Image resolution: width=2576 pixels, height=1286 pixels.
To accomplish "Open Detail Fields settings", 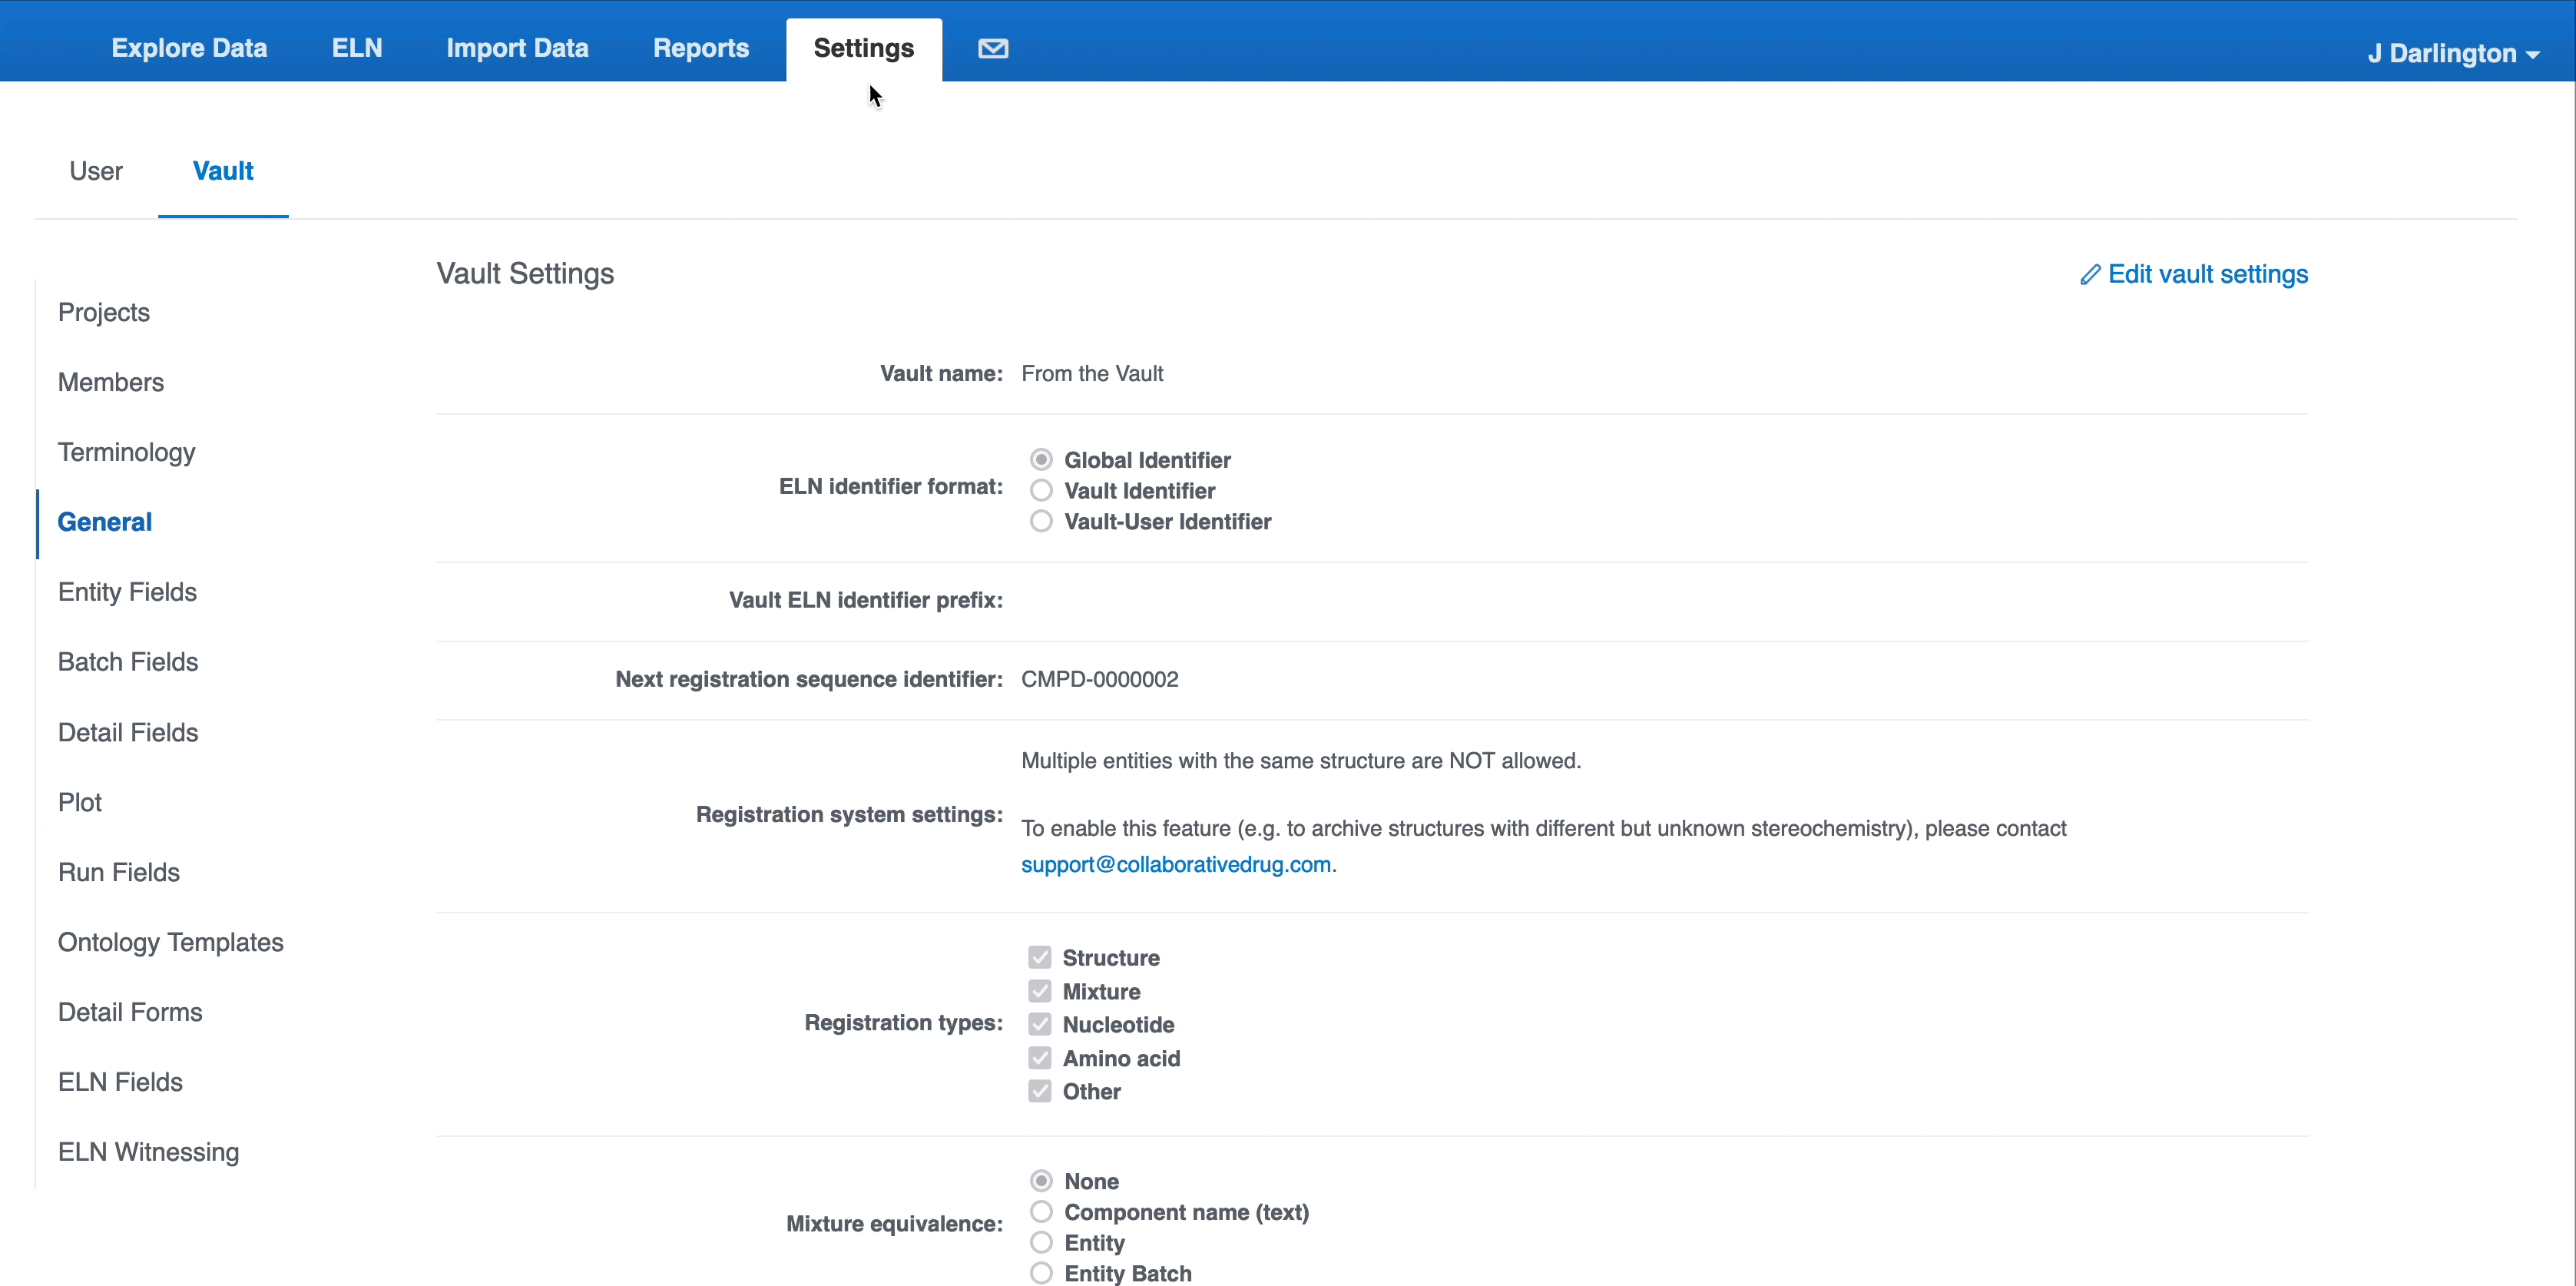I will point(128,733).
